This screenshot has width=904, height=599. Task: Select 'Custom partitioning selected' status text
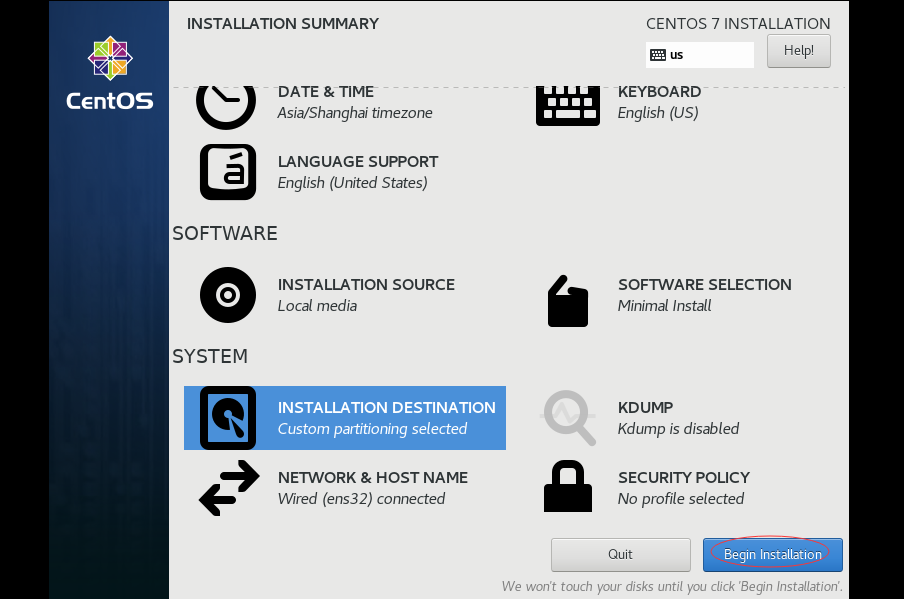pyautogui.click(x=372, y=429)
